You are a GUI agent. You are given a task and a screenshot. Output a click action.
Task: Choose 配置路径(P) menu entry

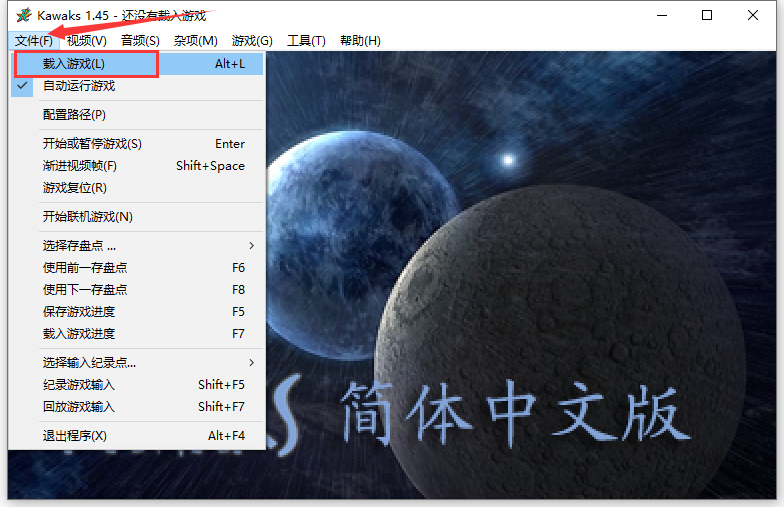point(74,115)
